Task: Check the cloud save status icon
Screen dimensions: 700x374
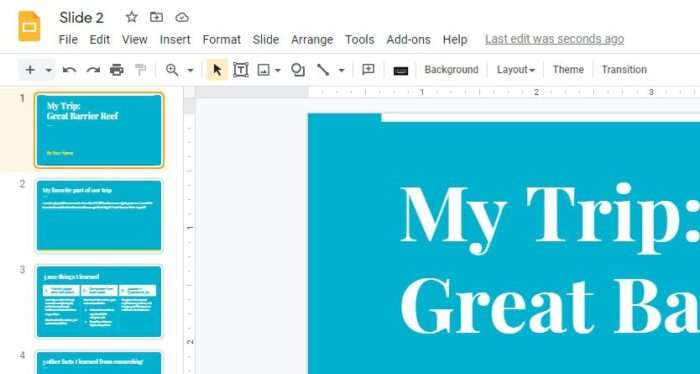Action: click(x=182, y=17)
